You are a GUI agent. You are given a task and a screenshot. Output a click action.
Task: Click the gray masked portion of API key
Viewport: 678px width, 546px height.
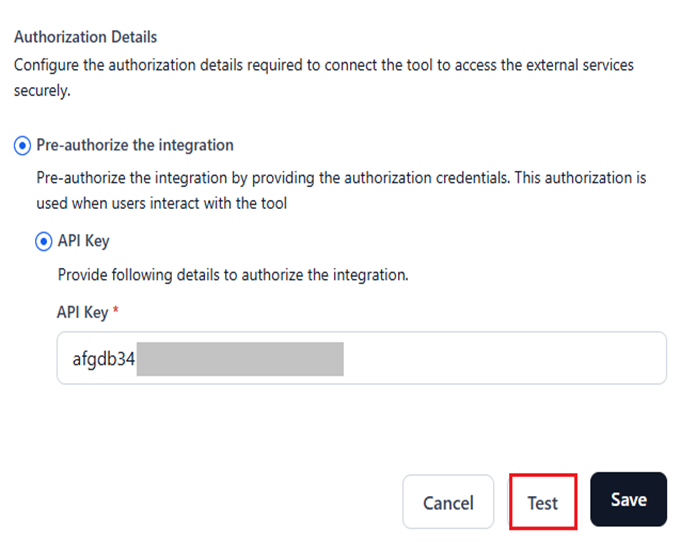coord(240,359)
